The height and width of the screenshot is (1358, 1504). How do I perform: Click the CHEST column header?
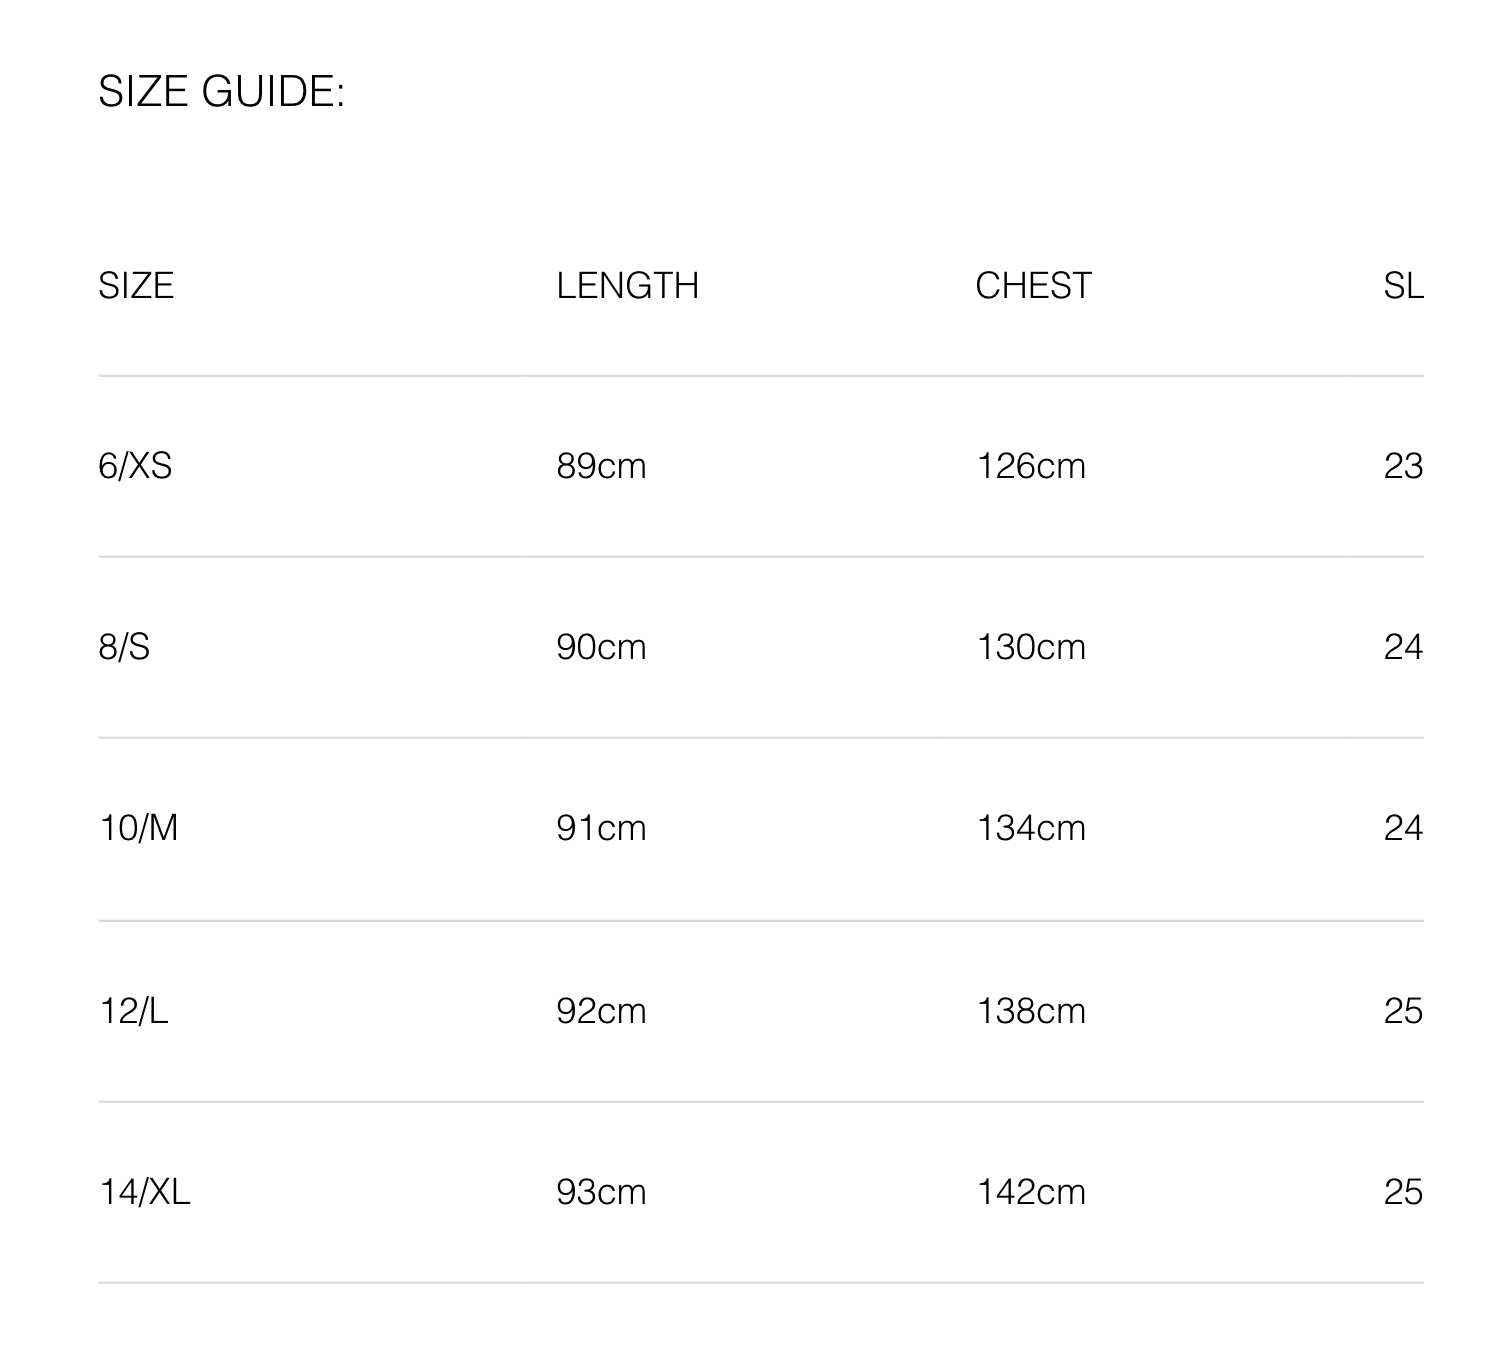(x=1033, y=286)
